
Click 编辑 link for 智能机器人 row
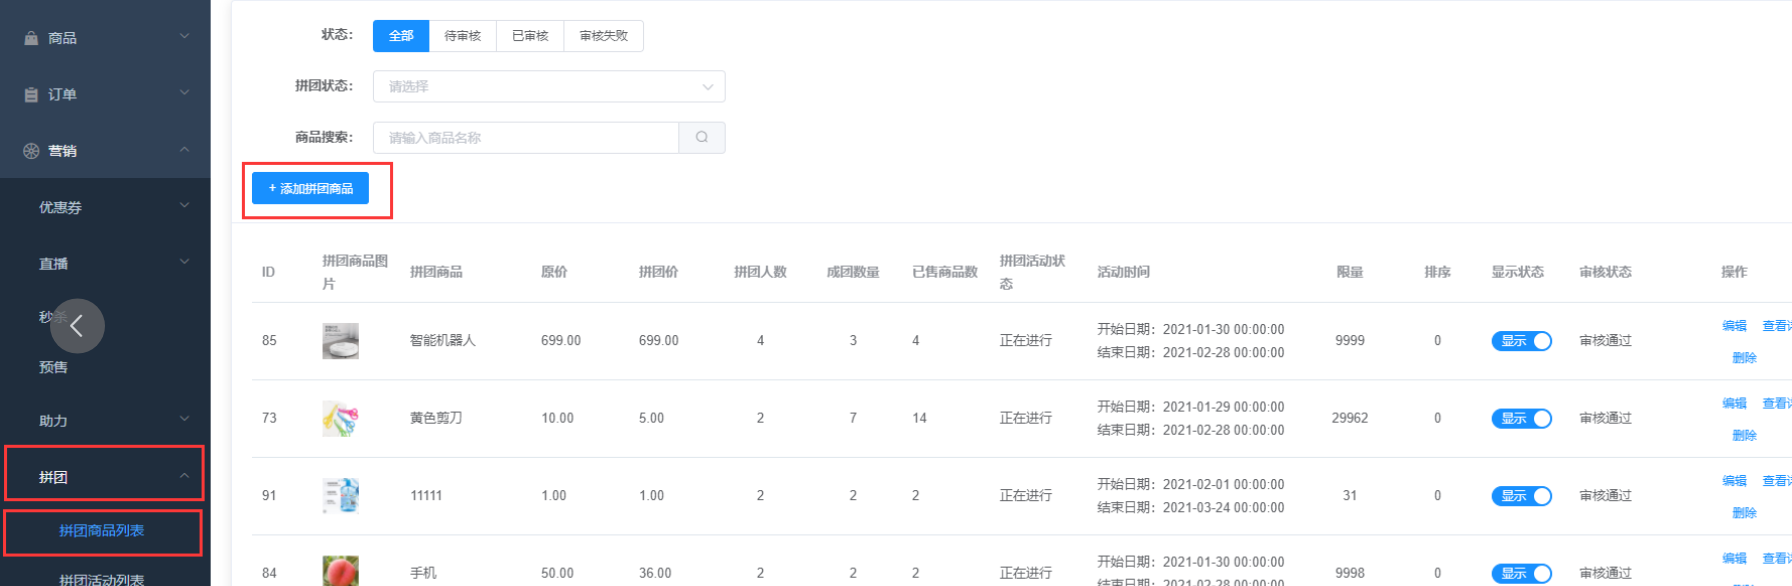[1734, 326]
